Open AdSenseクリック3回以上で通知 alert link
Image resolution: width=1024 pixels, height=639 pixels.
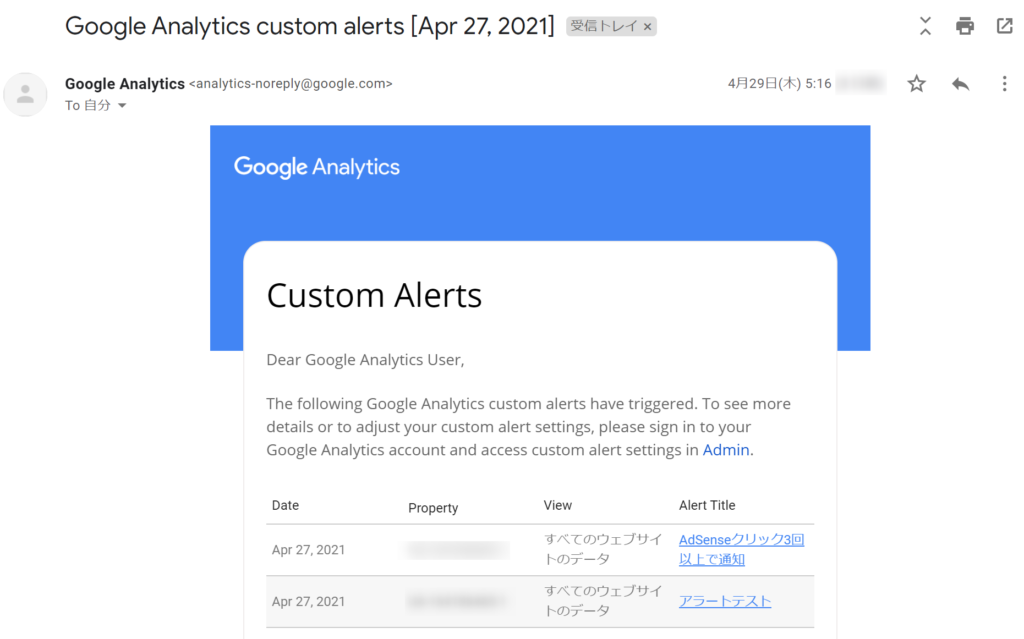741,549
